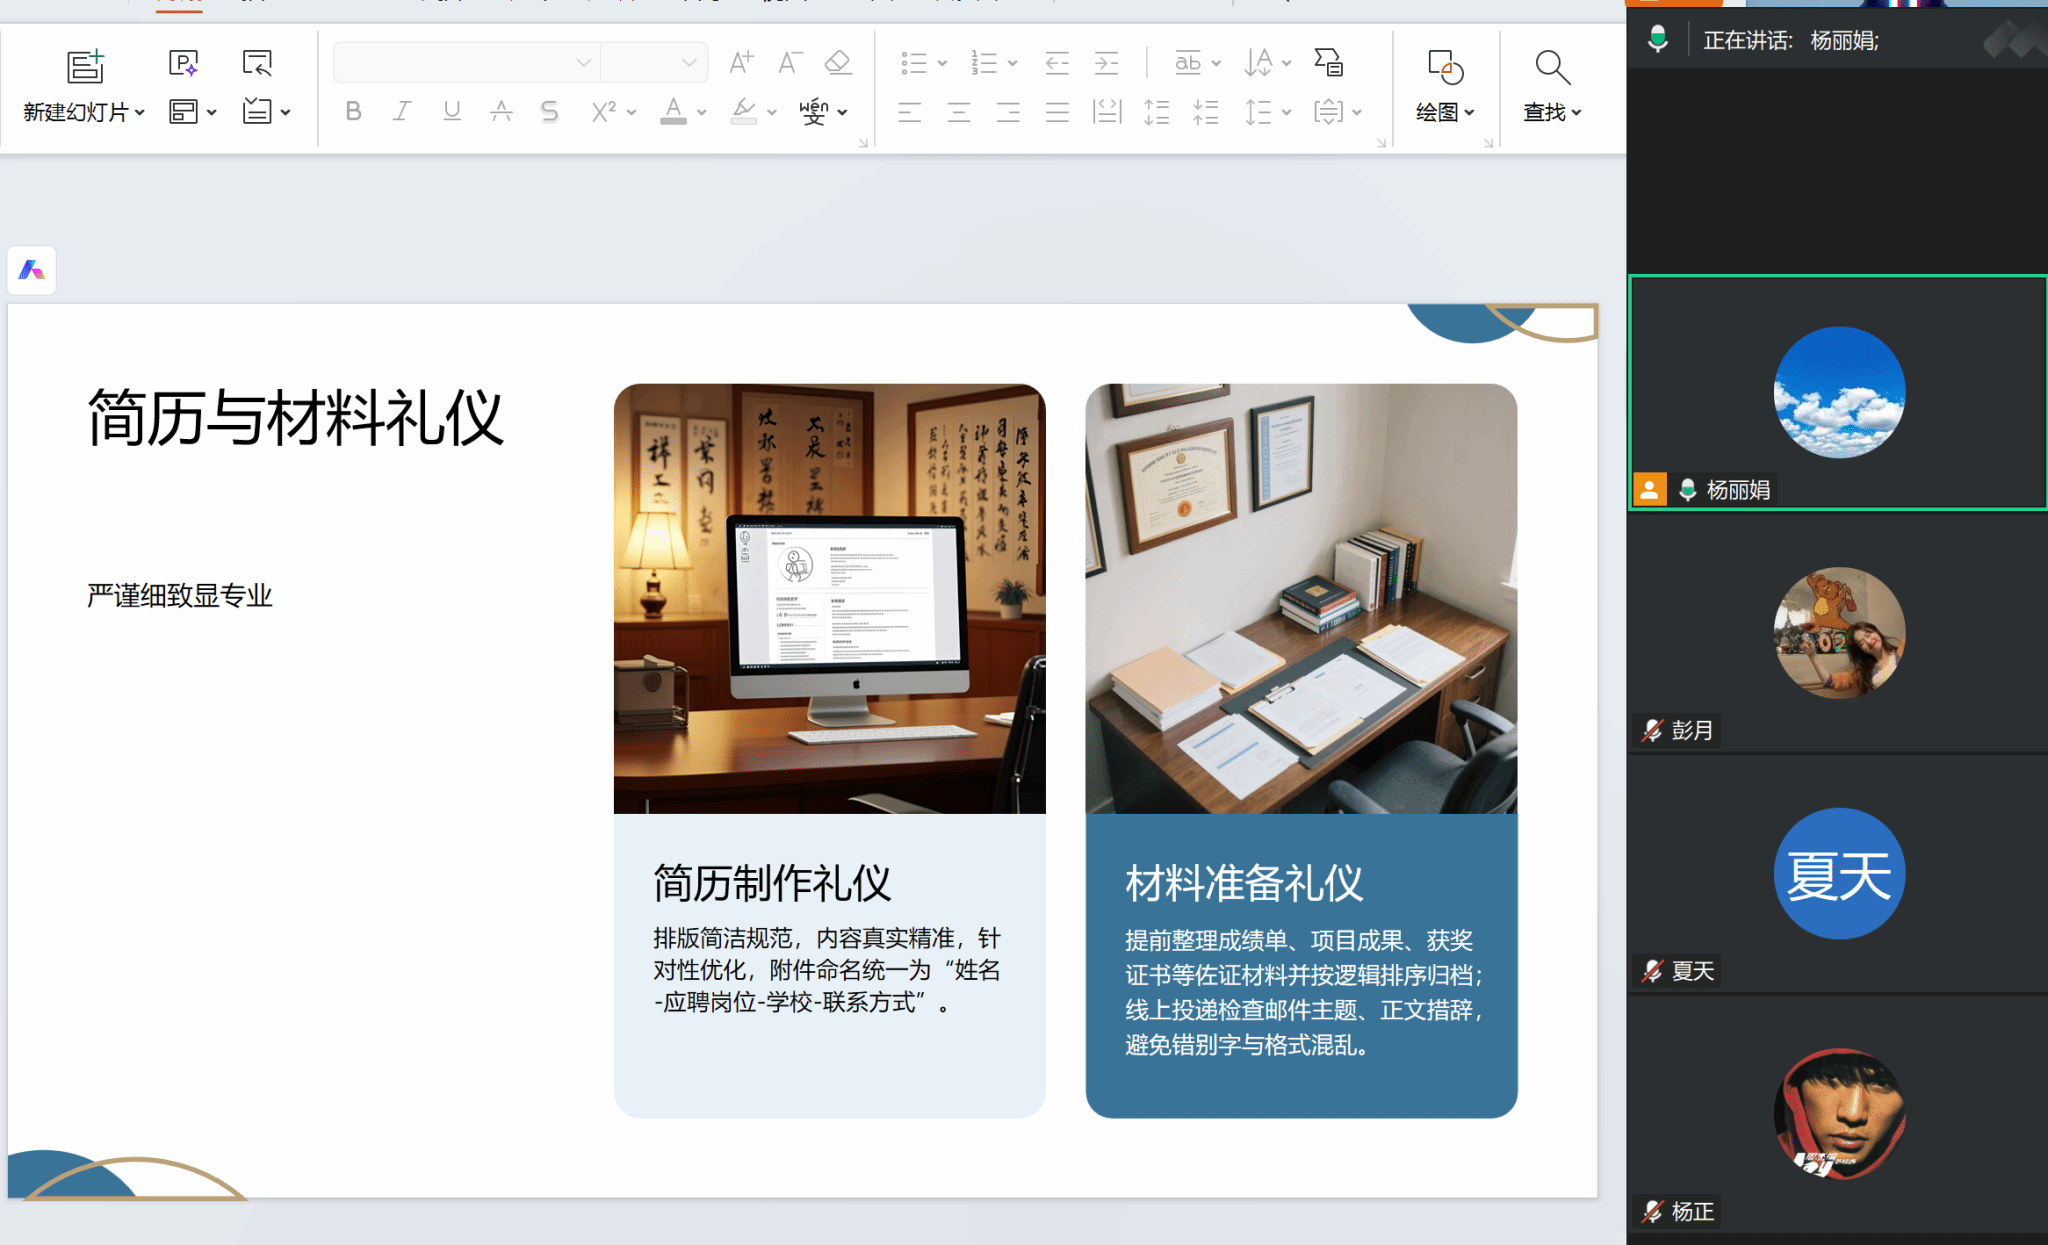Increase paragraph indent
Image resolution: width=2048 pixels, height=1245 pixels.
pos(1106,63)
